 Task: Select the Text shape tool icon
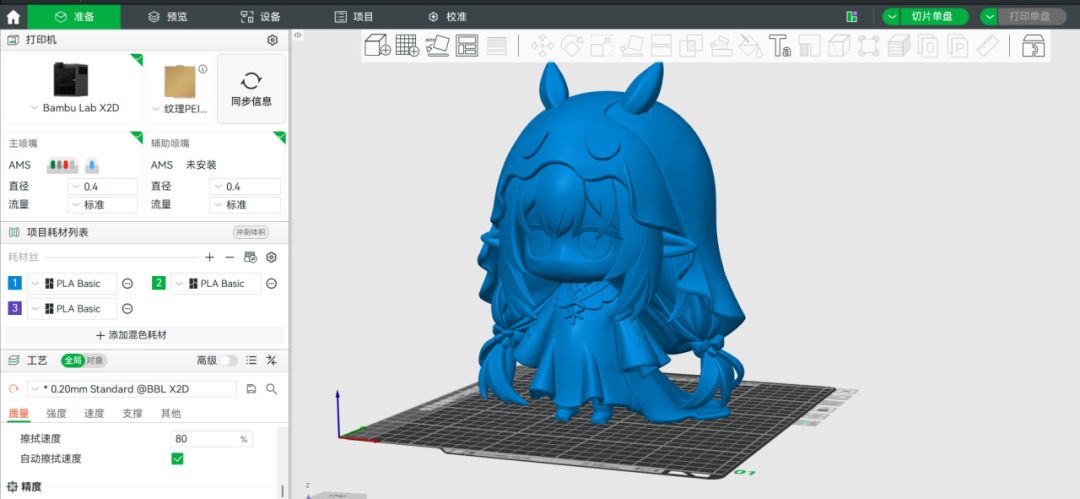(x=780, y=45)
